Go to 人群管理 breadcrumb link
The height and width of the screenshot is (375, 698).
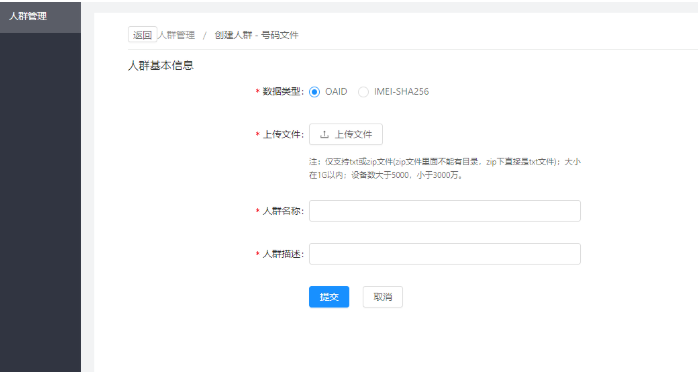point(177,35)
